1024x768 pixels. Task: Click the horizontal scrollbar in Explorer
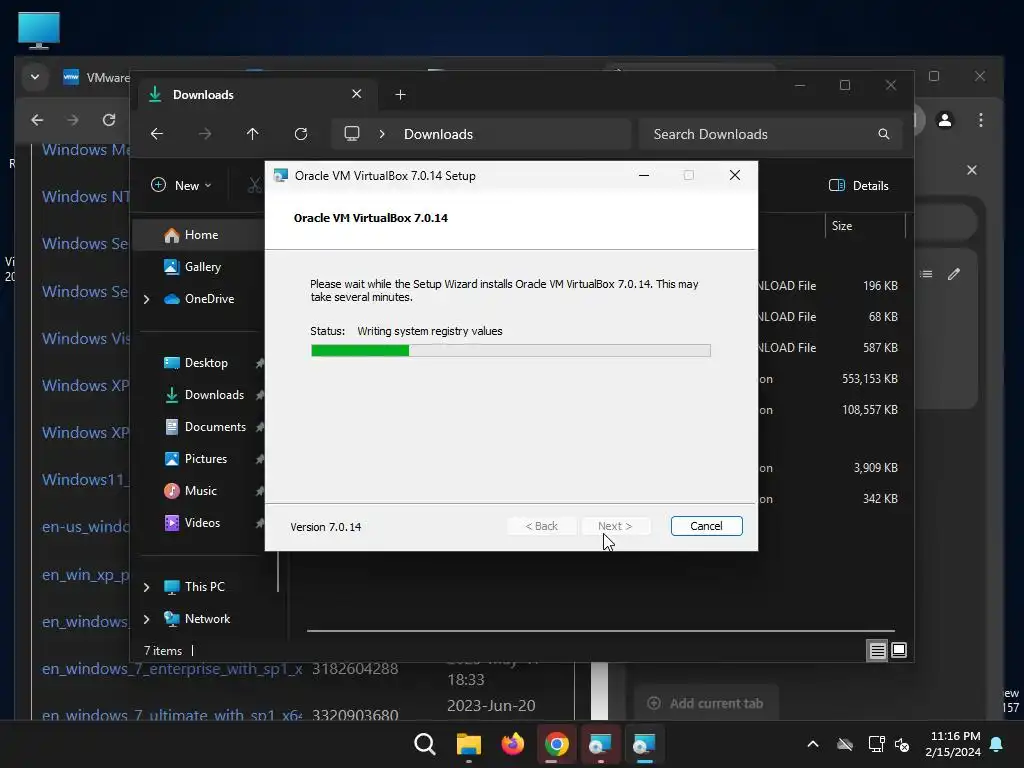click(x=600, y=631)
